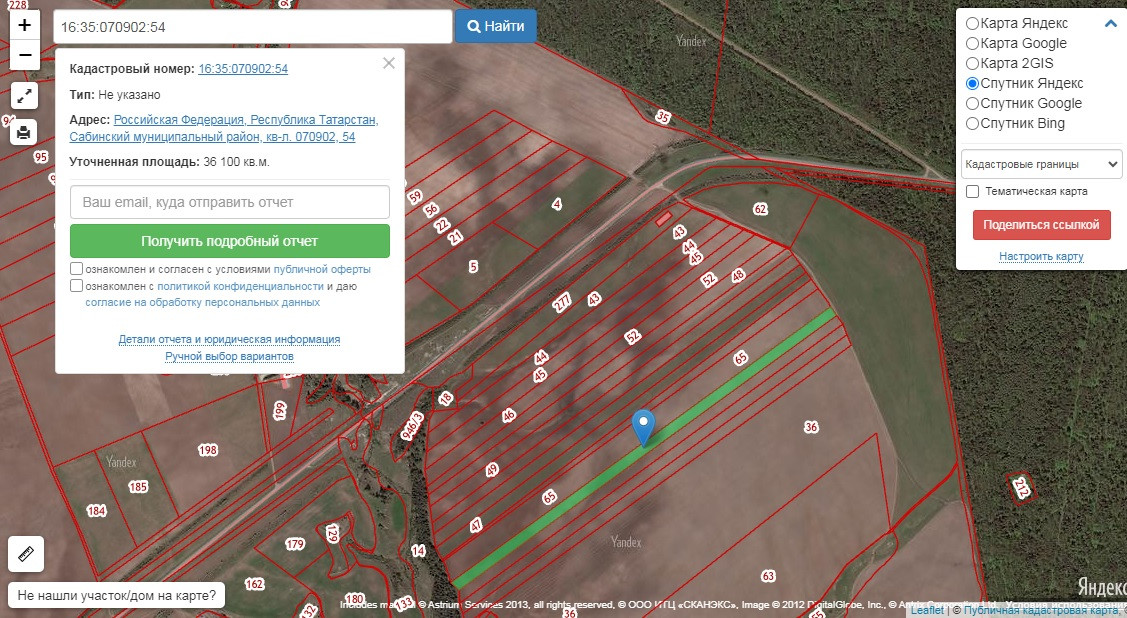This screenshot has height=618, width=1127.
Task: Open Ручной выбор вариантов link
Action: point(229,356)
